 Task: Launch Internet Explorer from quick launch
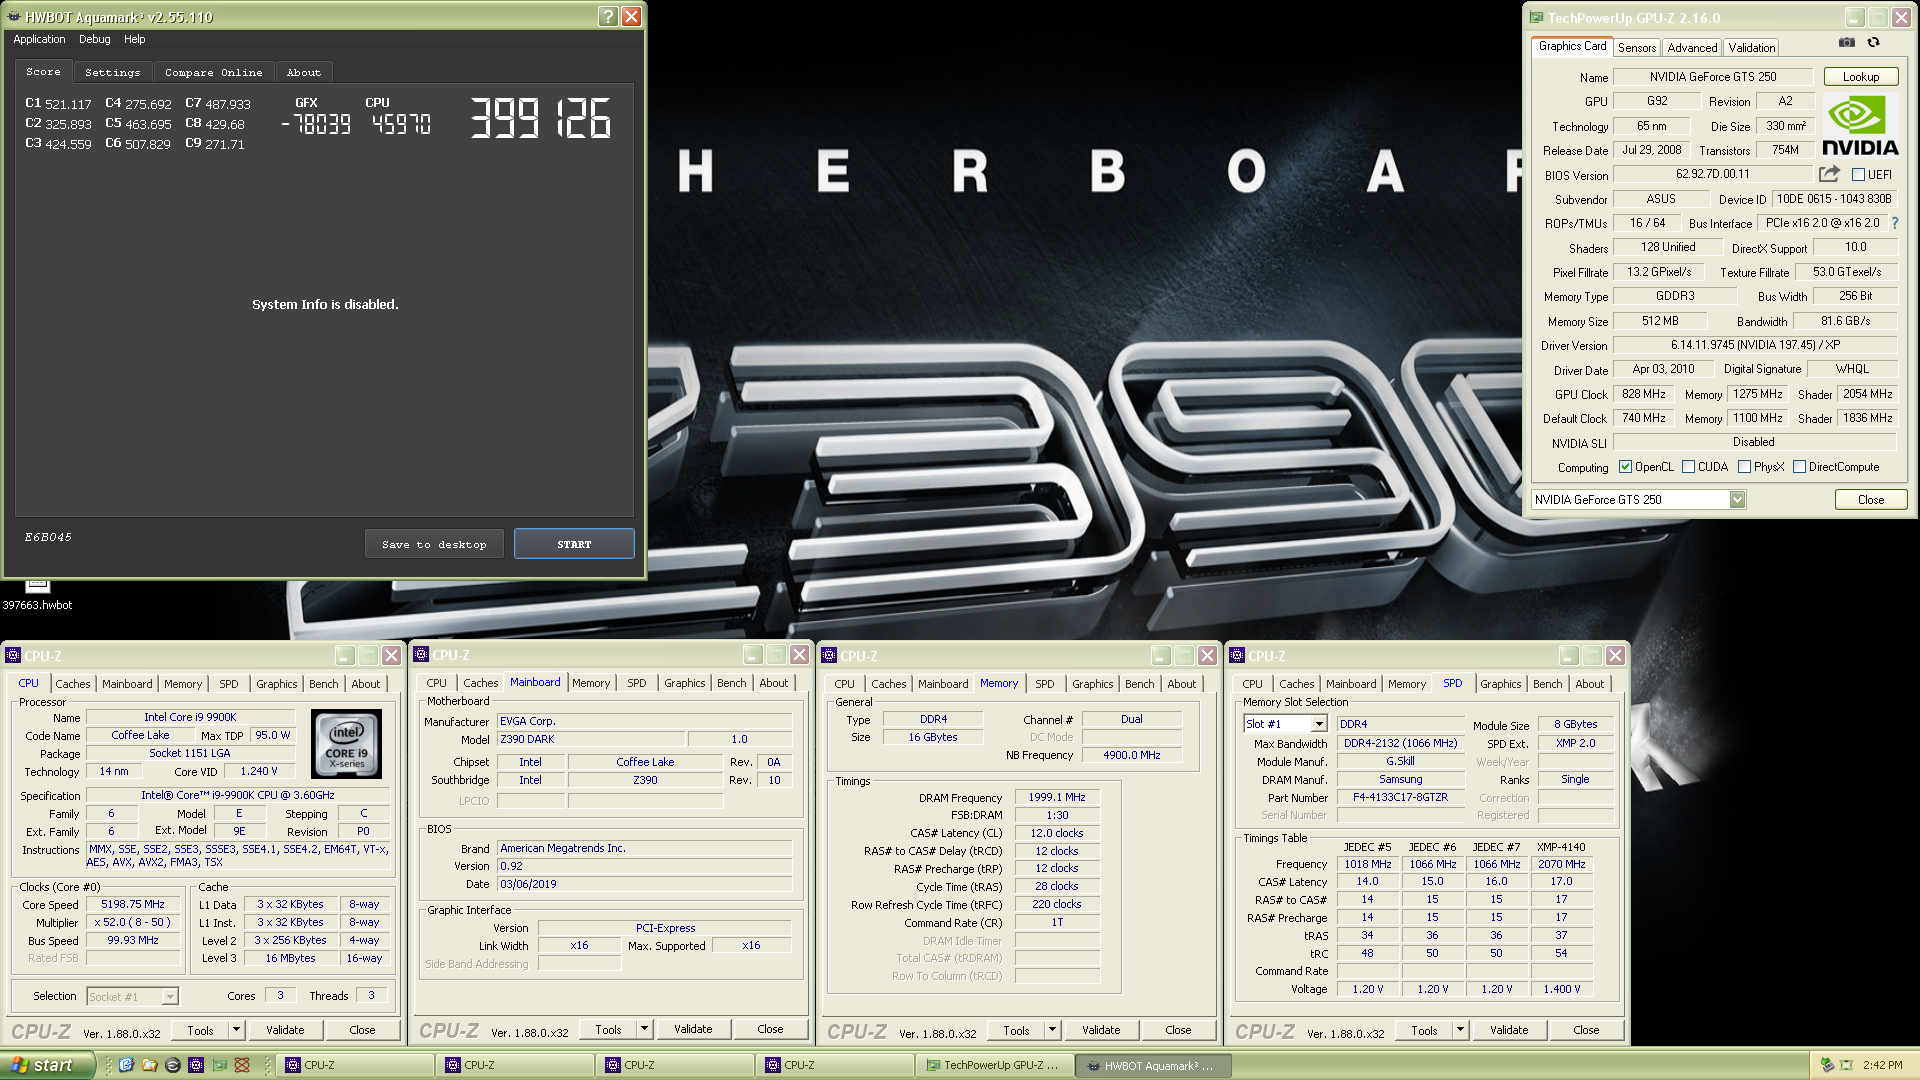(x=126, y=1065)
